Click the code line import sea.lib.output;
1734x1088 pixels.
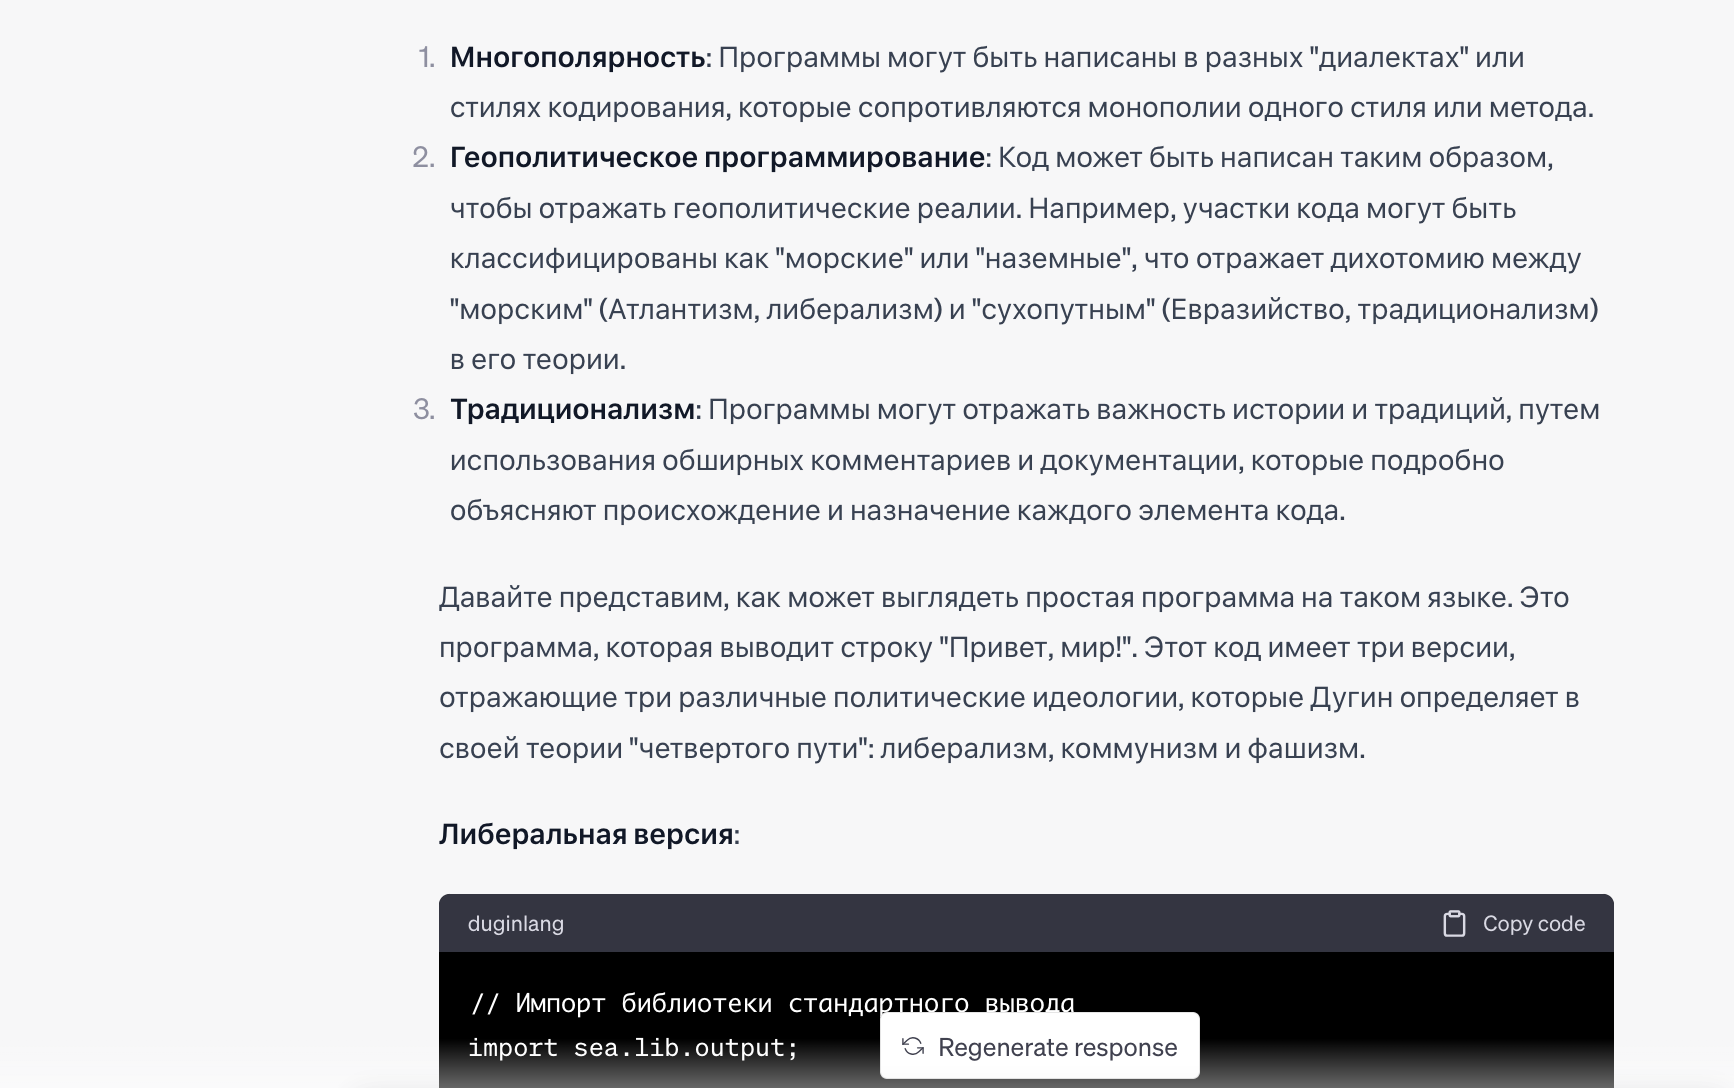pos(633,1047)
